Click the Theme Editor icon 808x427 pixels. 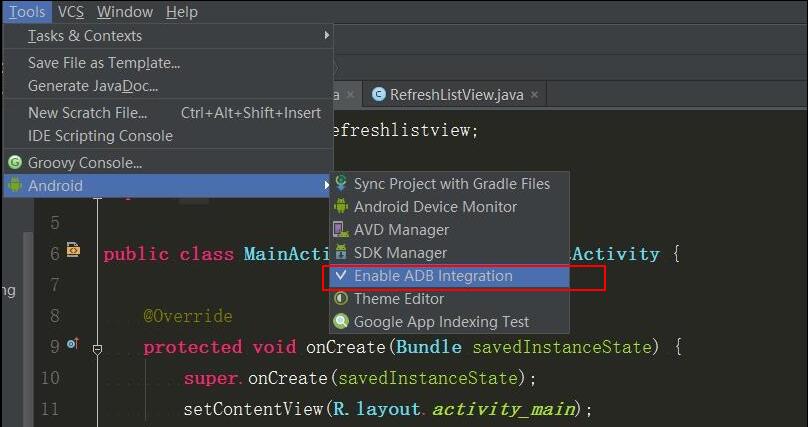tap(341, 299)
